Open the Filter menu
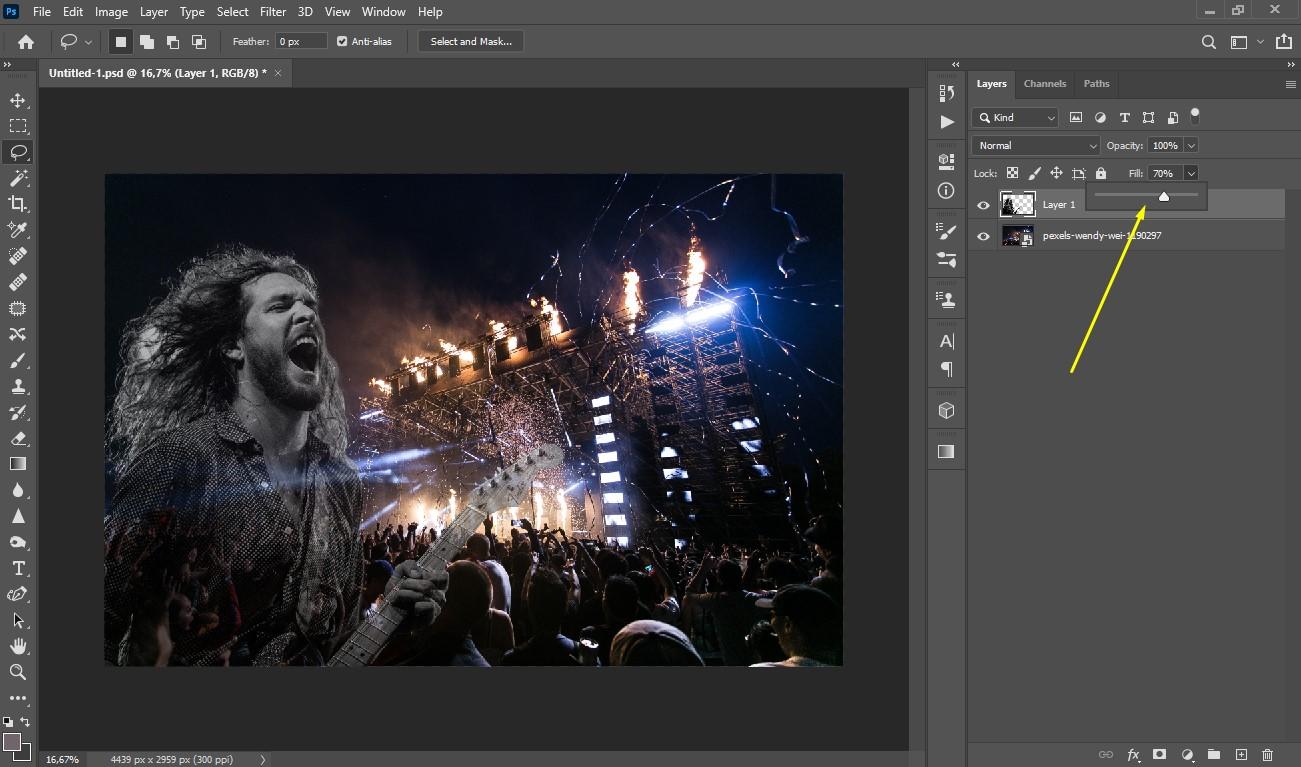Viewport: 1301px width, 767px height. point(273,12)
